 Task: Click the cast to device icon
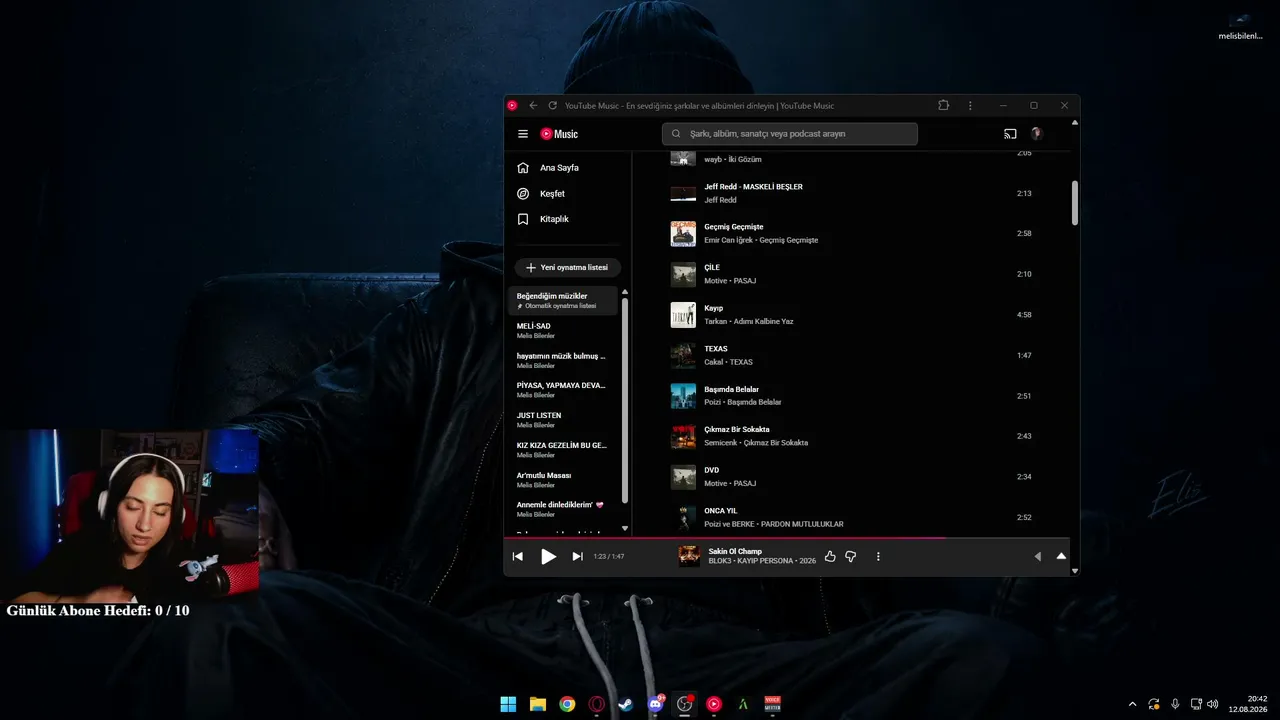1010,134
